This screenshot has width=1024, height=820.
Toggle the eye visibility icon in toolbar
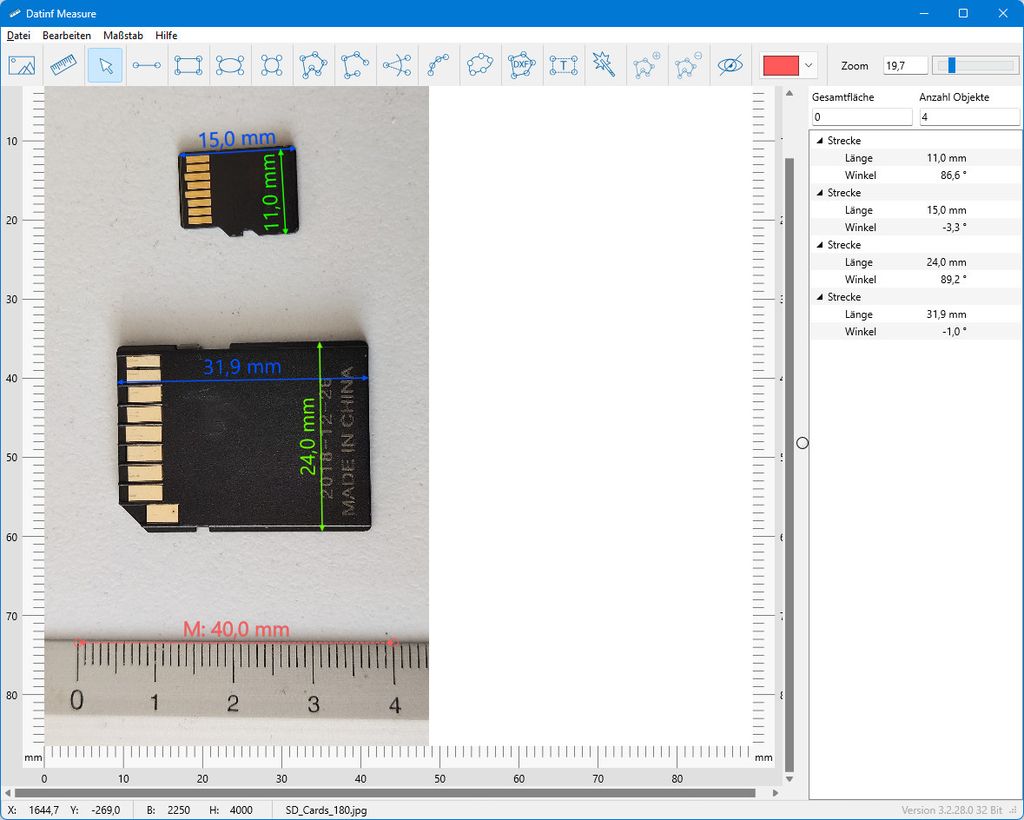coord(731,65)
